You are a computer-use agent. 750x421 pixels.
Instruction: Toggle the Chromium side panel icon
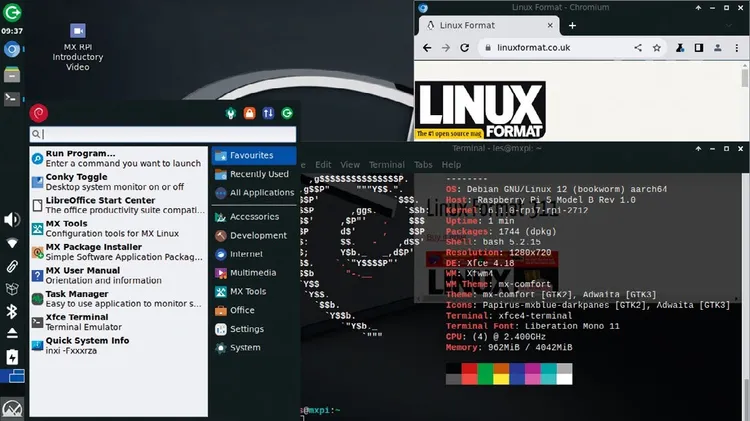pyautogui.click(x=699, y=48)
